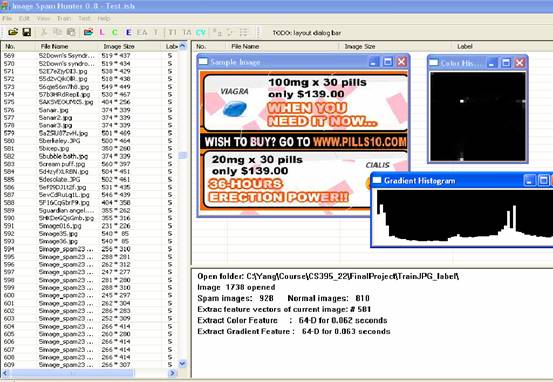Viewport: 553px width, 382px height.
Task: Select row 576 Sanair.jpg
Action: point(89,110)
